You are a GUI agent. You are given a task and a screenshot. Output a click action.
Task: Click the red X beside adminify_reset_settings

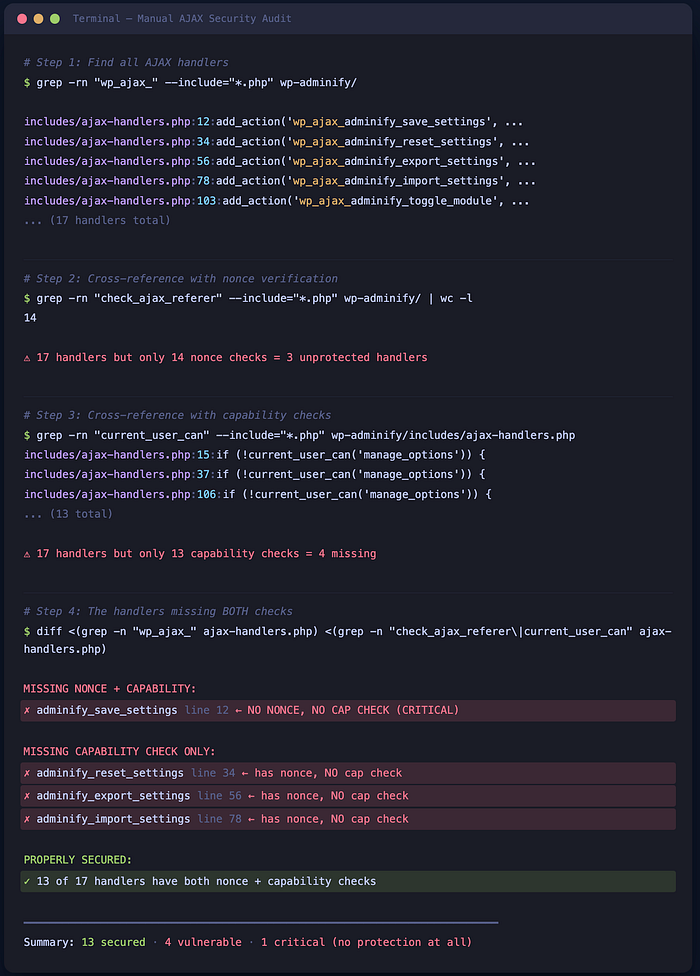coord(27,773)
